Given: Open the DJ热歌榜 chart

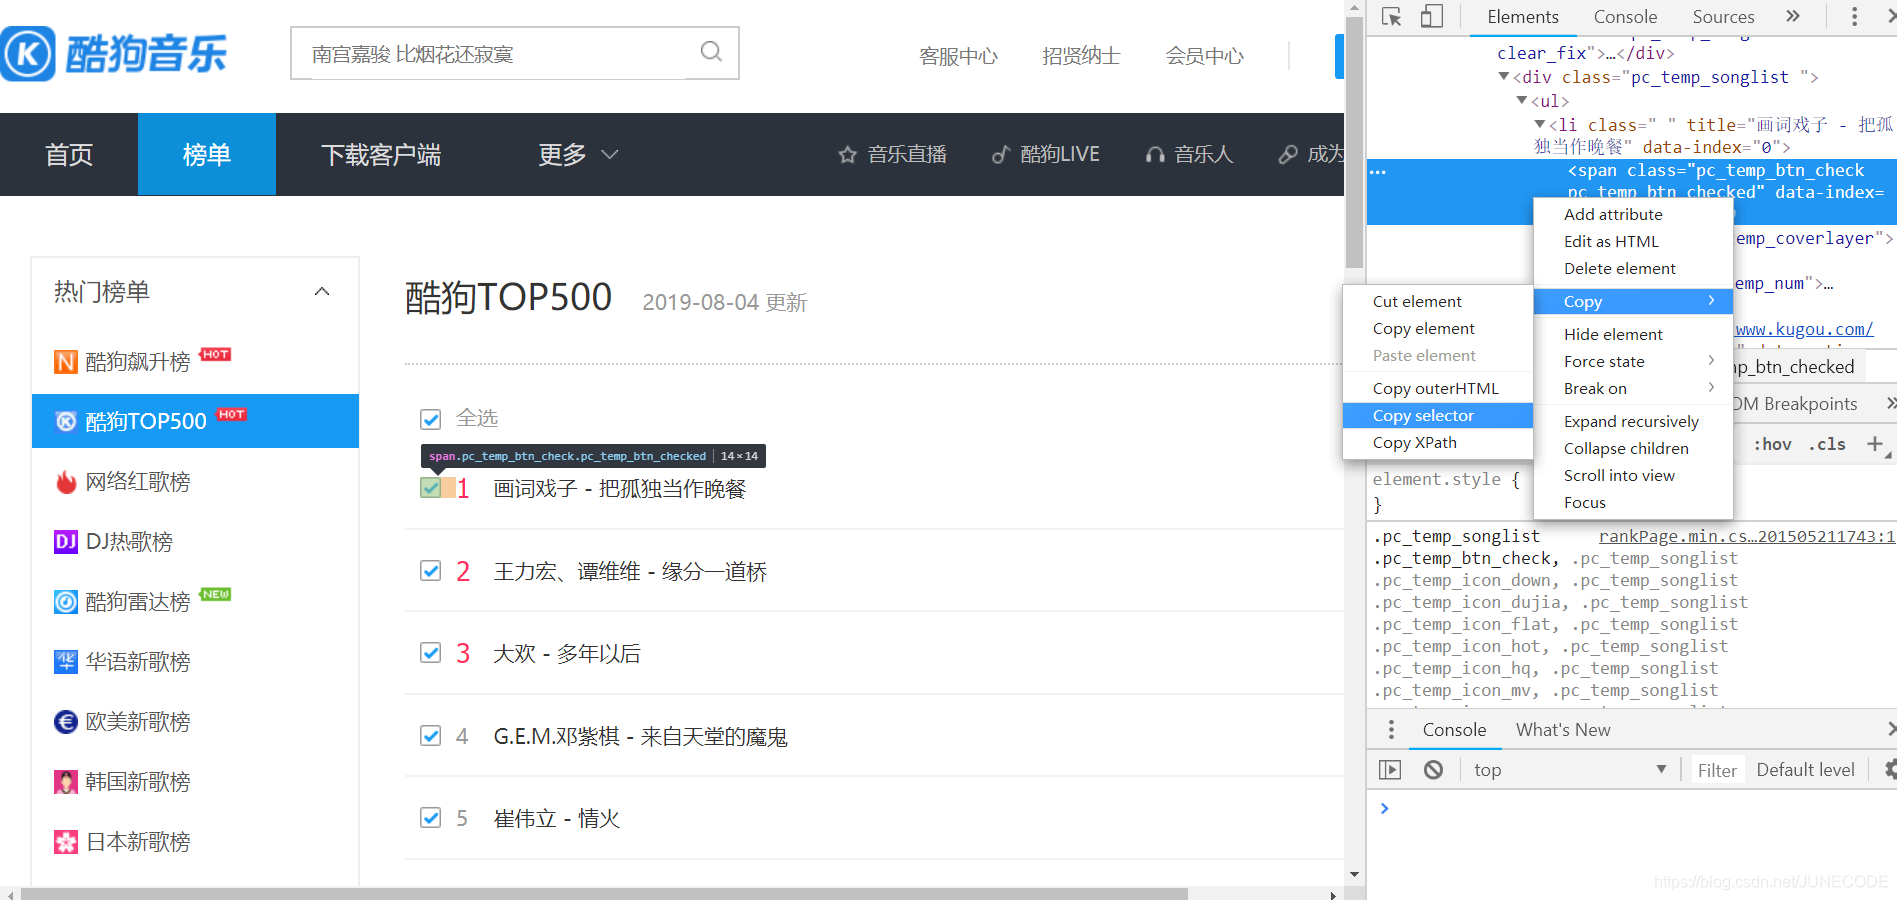Looking at the screenshot, I should click(x=113, y=542).
